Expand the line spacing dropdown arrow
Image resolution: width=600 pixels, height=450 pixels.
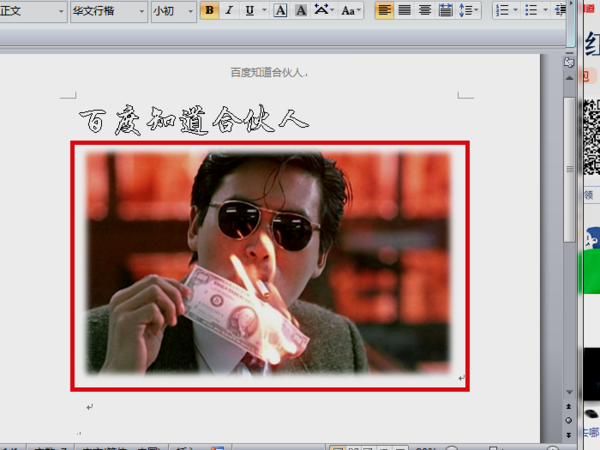tap(476, 10)
